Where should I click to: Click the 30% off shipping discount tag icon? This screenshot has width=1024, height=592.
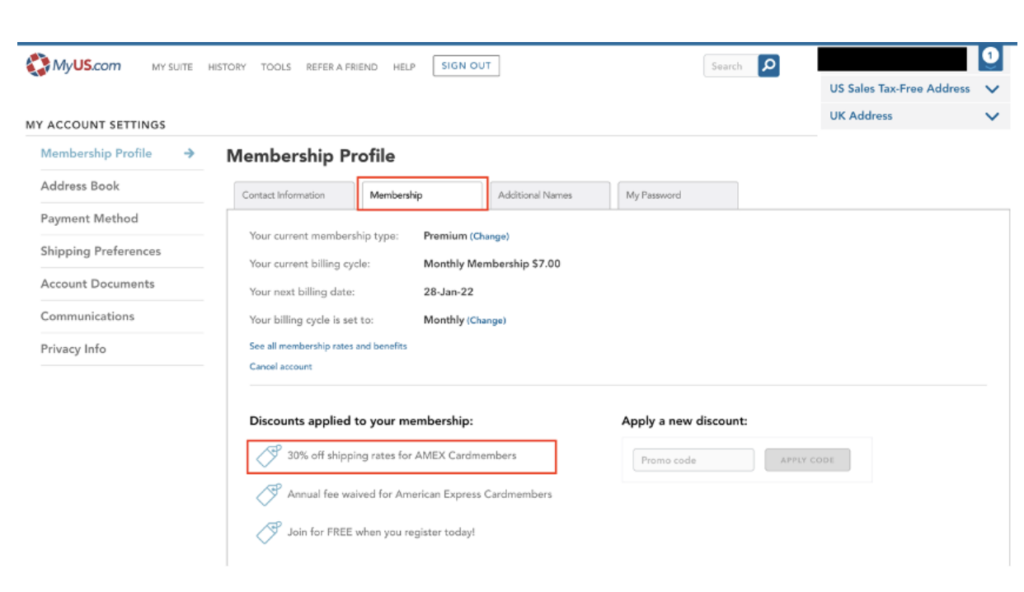click(268, 456)
